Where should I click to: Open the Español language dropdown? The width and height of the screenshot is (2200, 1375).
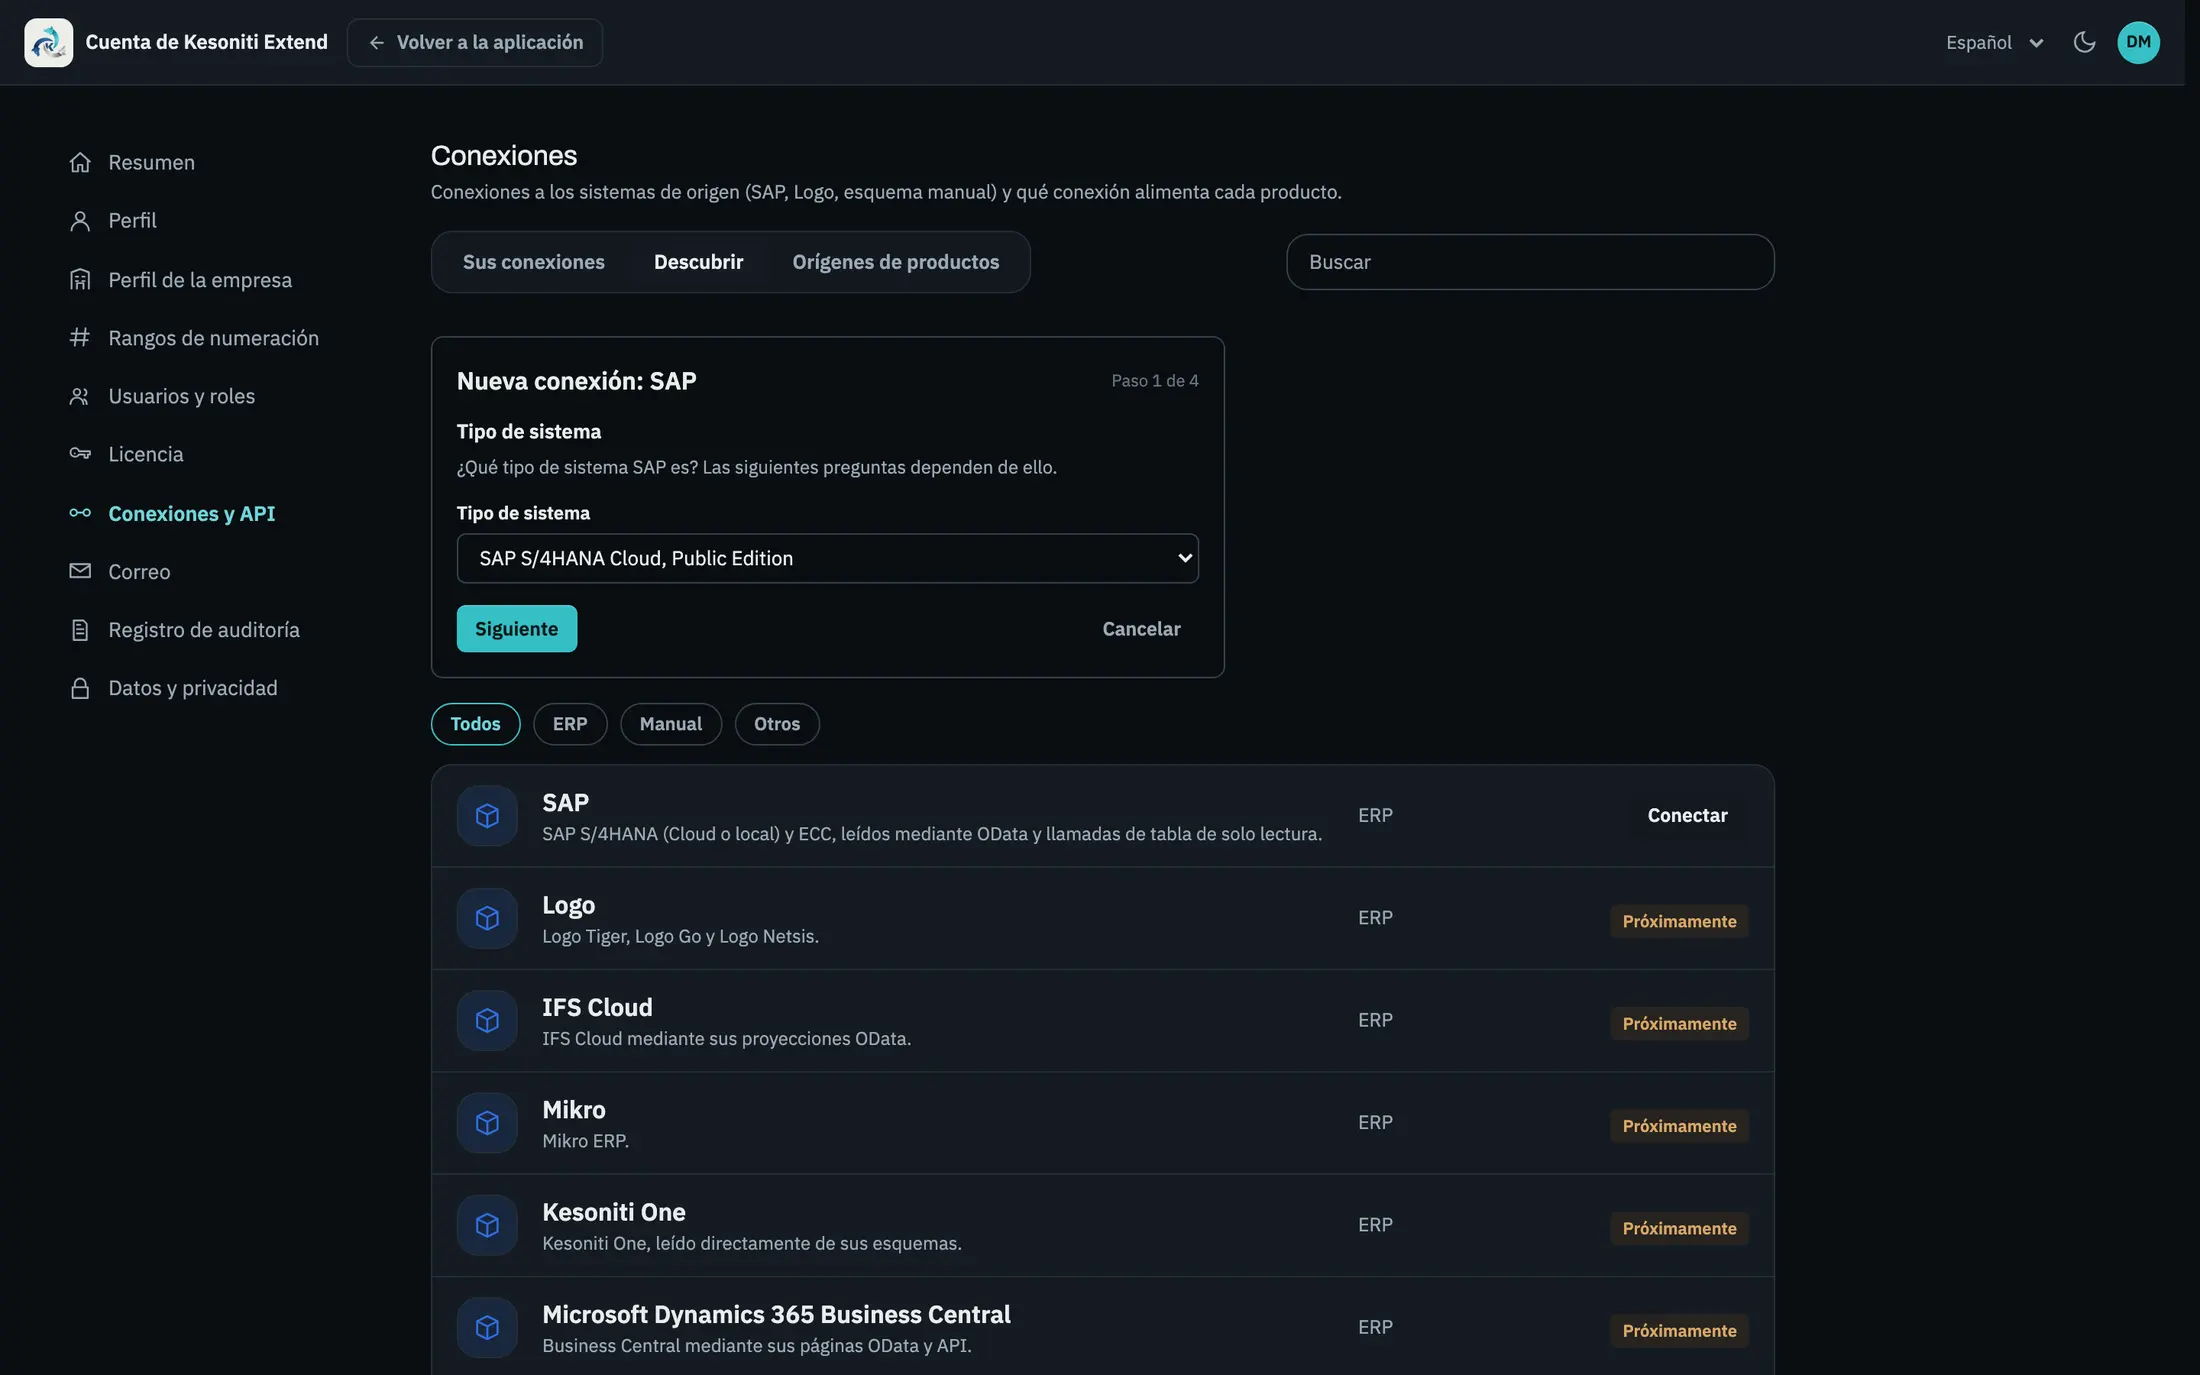pyautogui.click(x=1994, y=42)
